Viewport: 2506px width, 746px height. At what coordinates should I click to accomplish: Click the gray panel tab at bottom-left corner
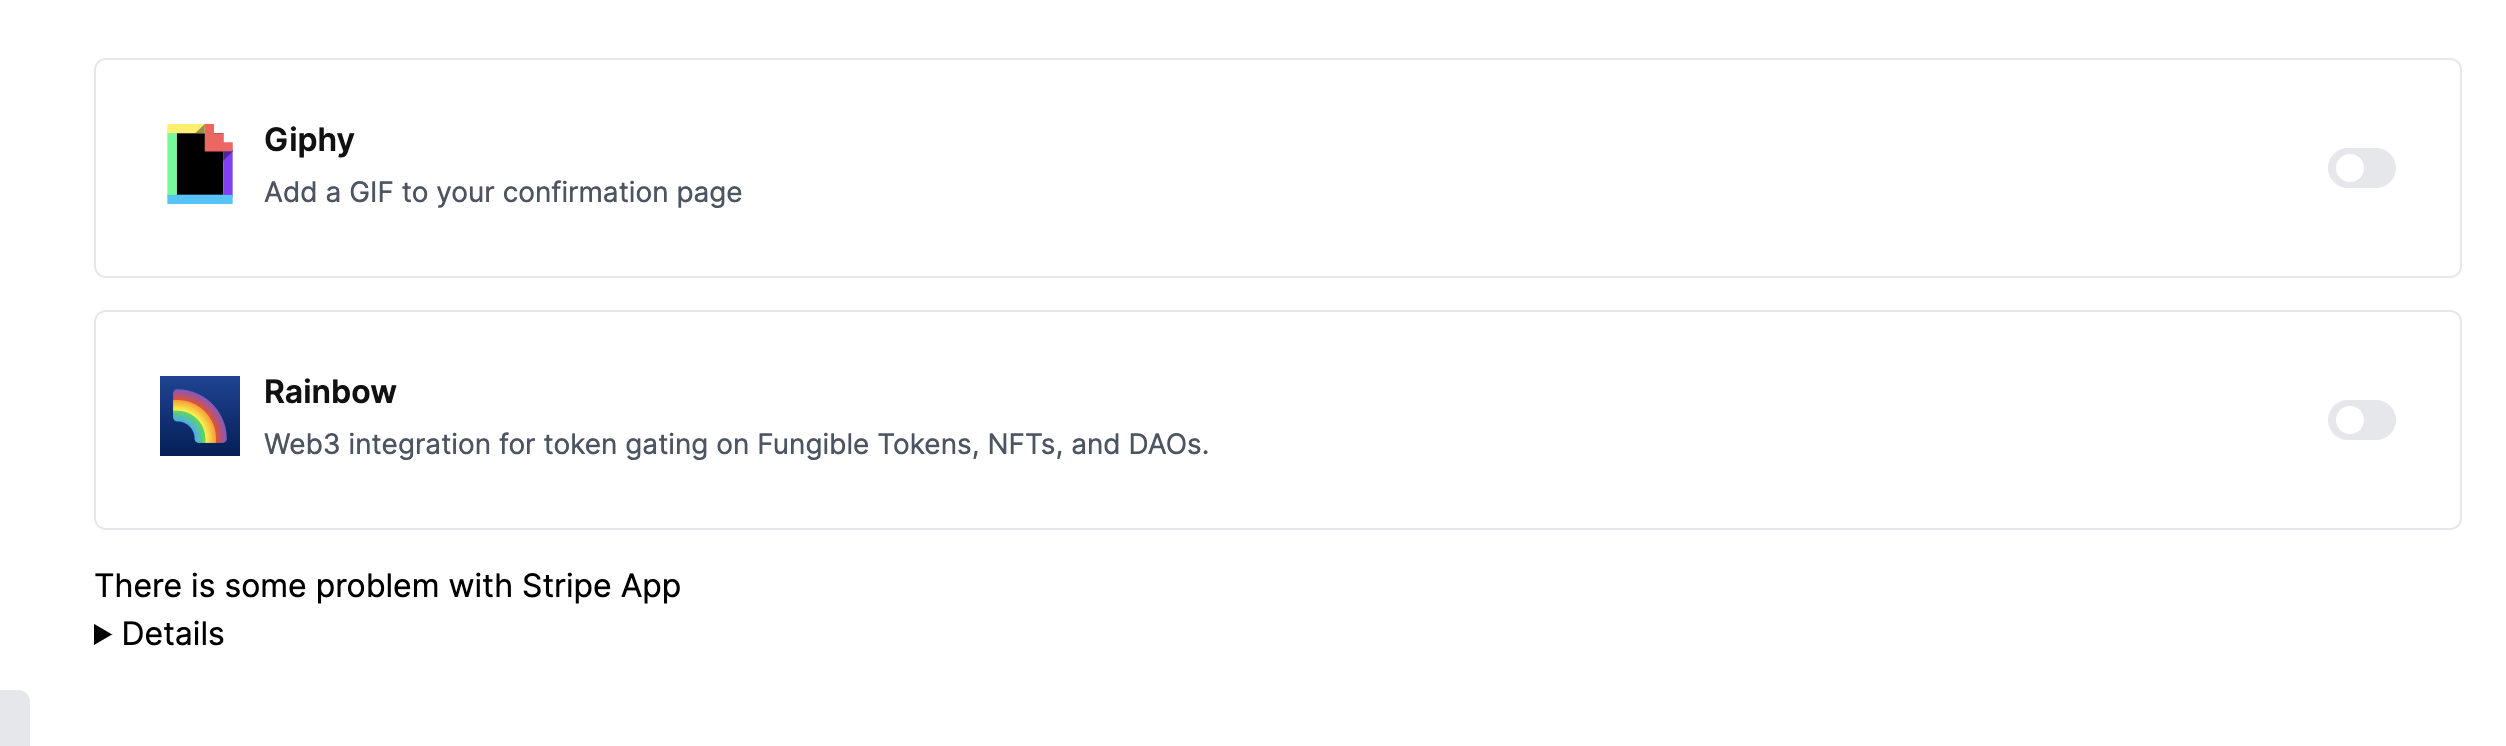tap(15, 718)
